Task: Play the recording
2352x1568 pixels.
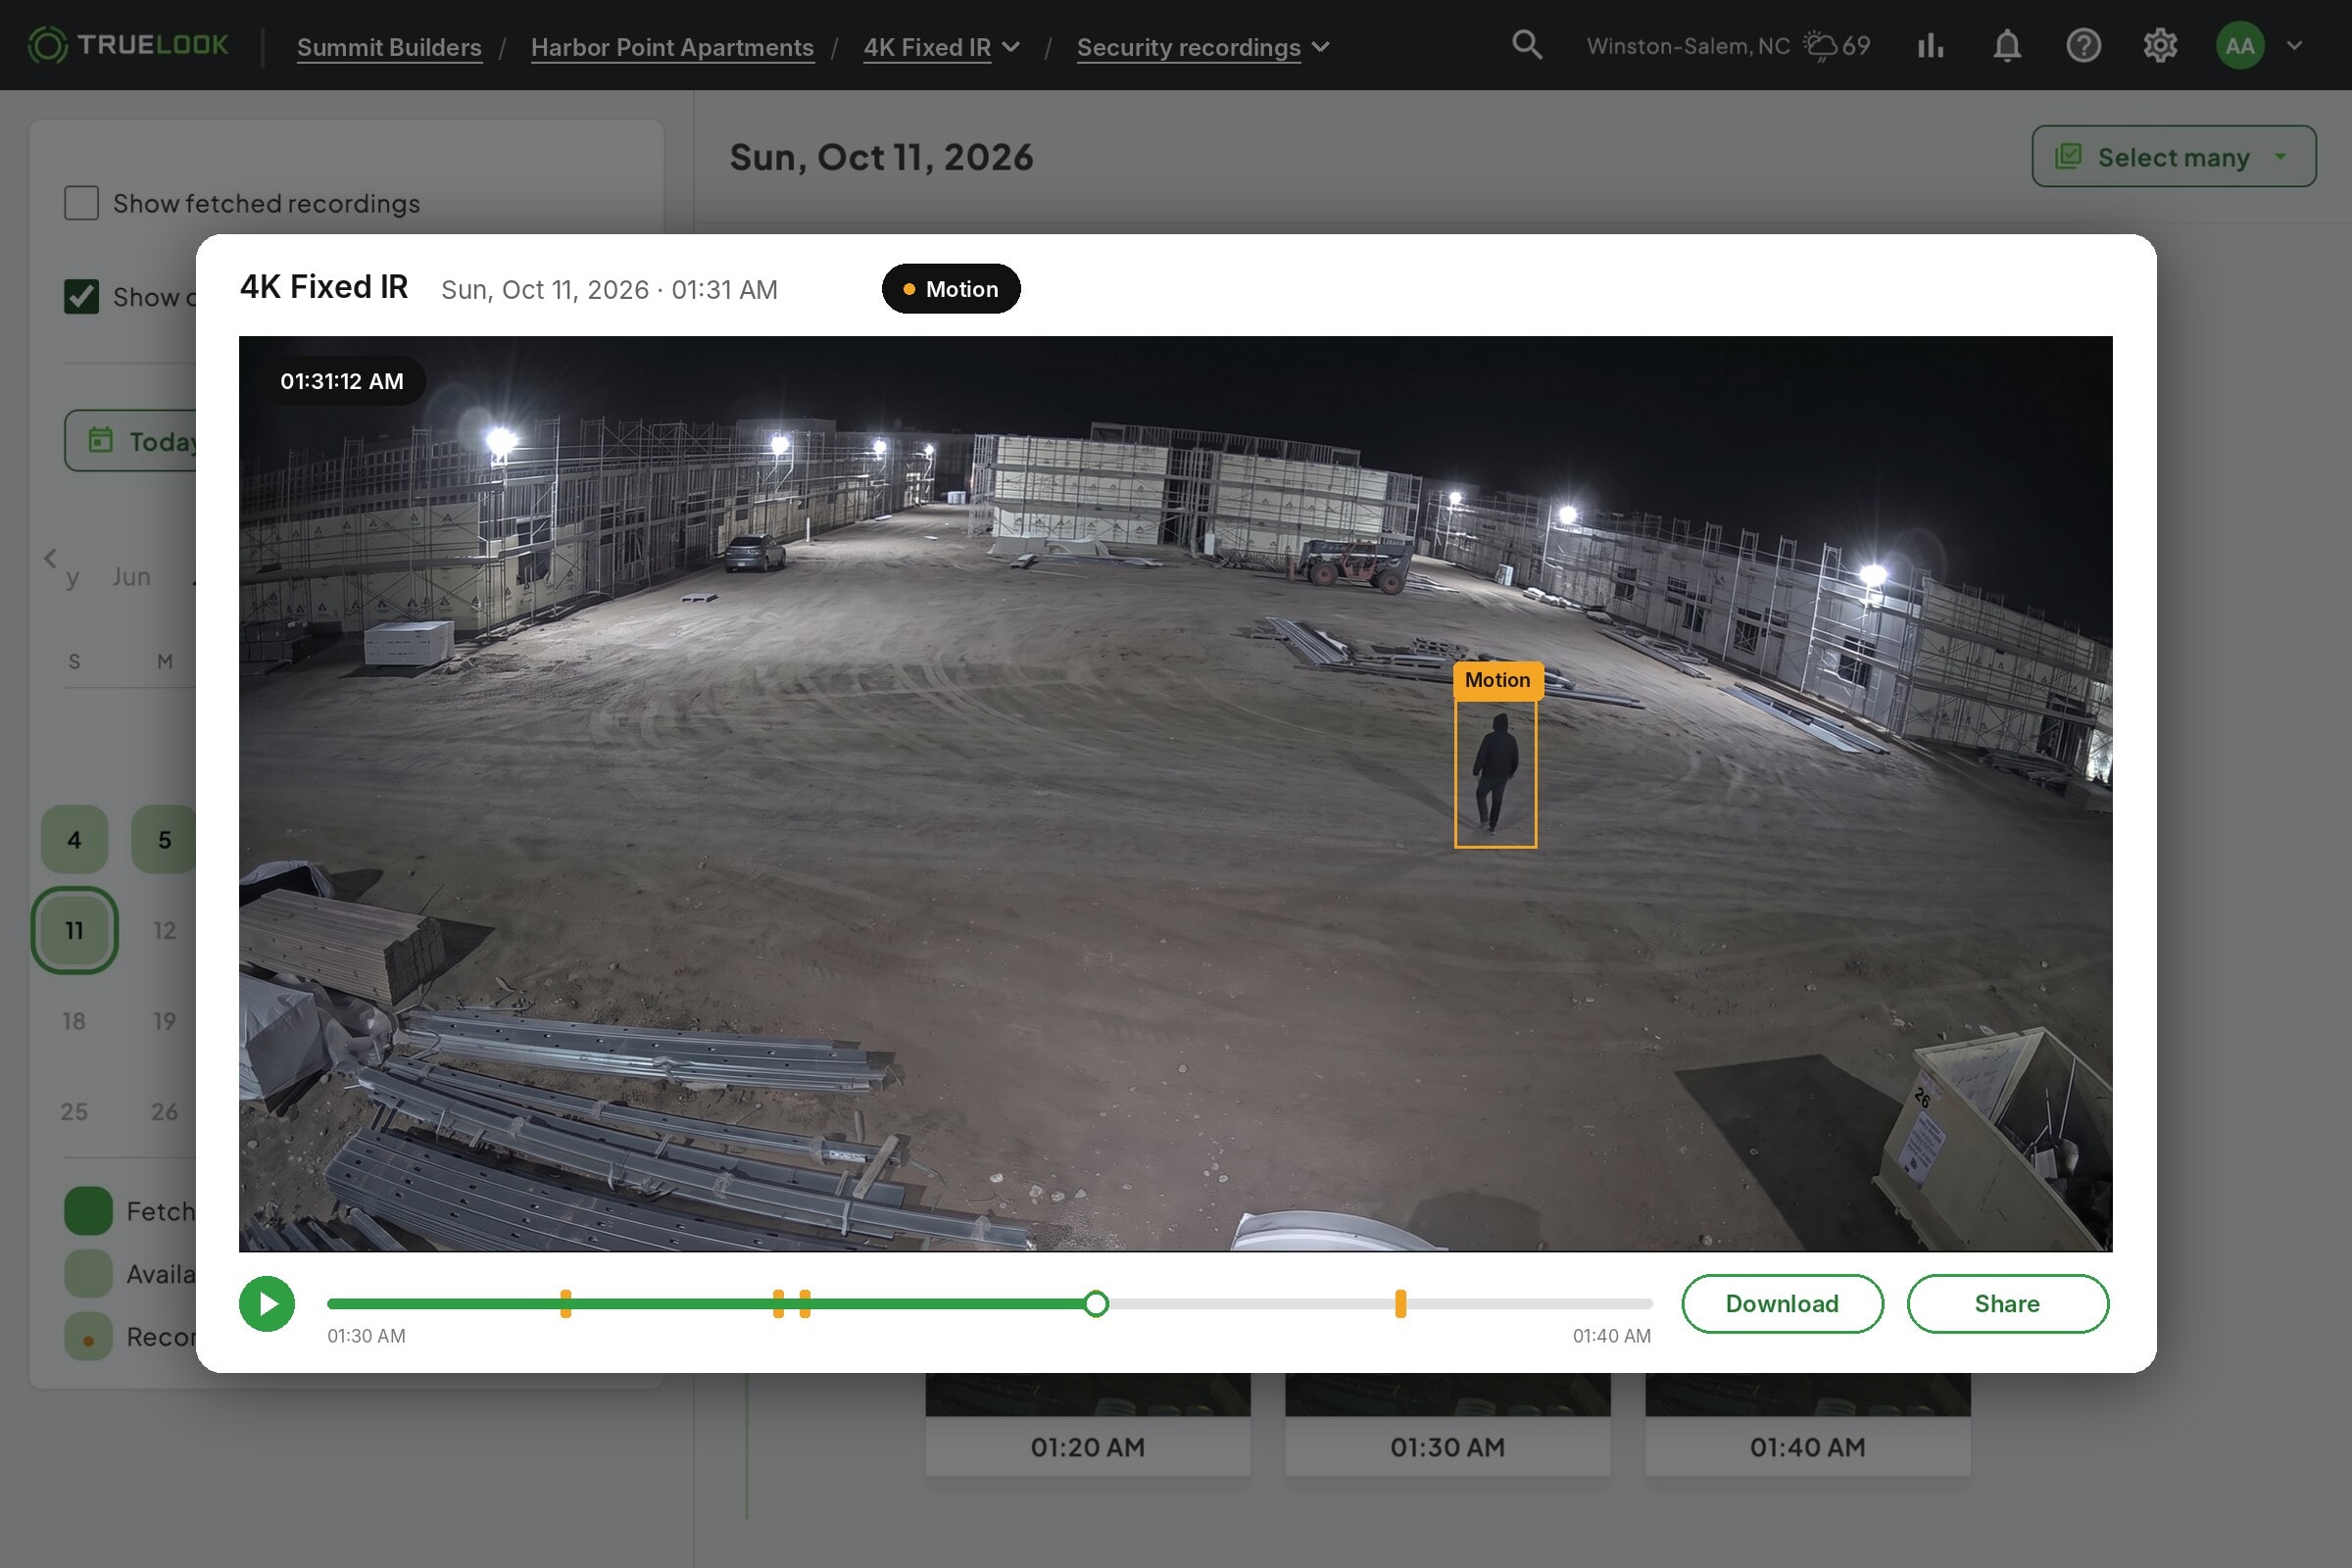Action: (x=267, y=1303)
